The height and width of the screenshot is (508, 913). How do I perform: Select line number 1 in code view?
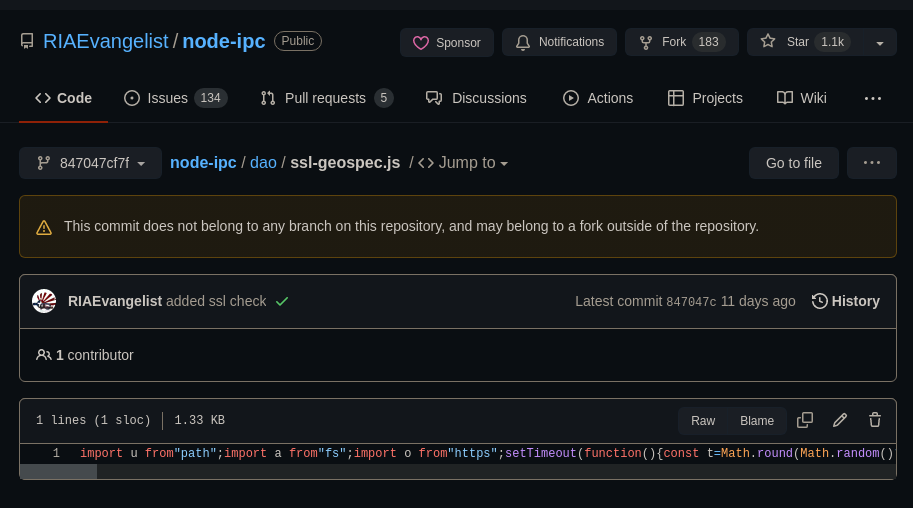(56, 453)
